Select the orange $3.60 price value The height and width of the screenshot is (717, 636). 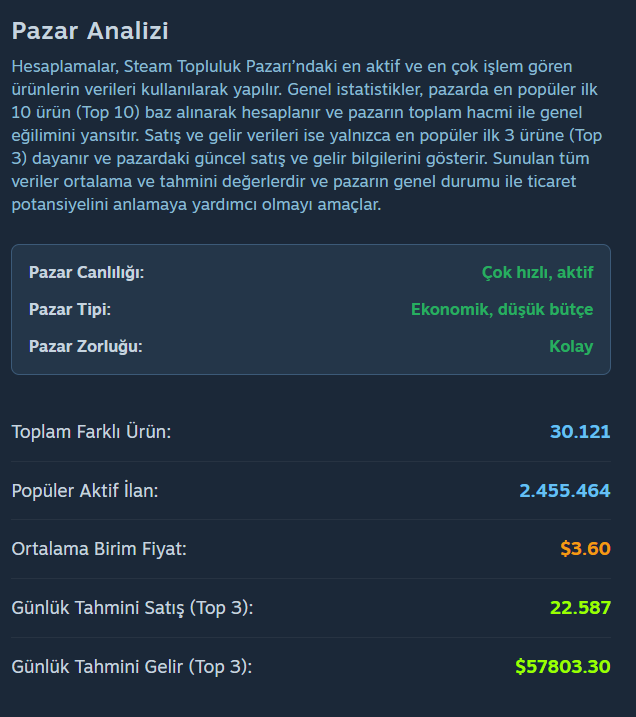(585, 549)
